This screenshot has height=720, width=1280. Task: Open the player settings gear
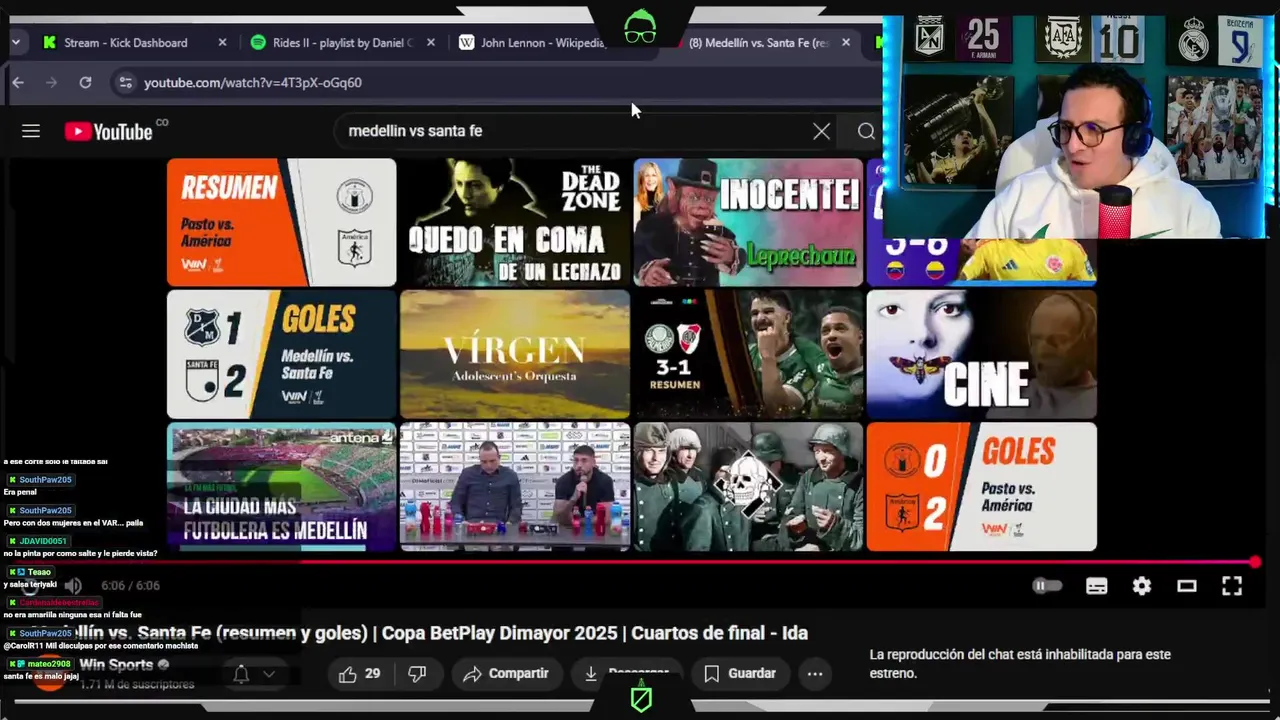click(1141, 586)
